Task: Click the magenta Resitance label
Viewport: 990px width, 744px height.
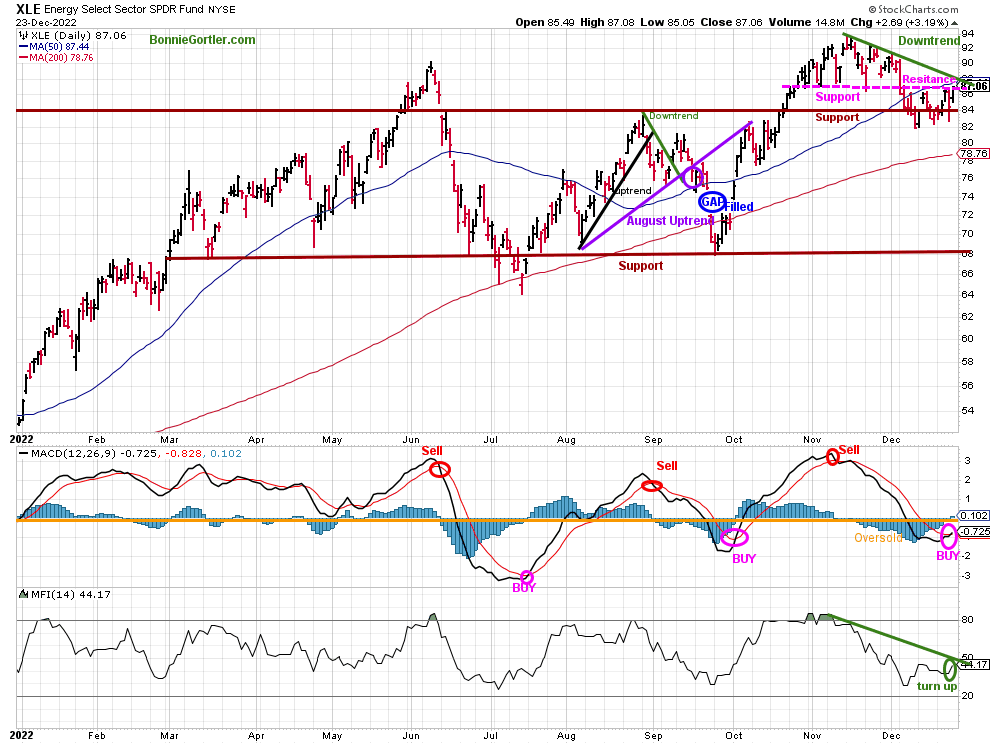Action: (x=928, y=79)
